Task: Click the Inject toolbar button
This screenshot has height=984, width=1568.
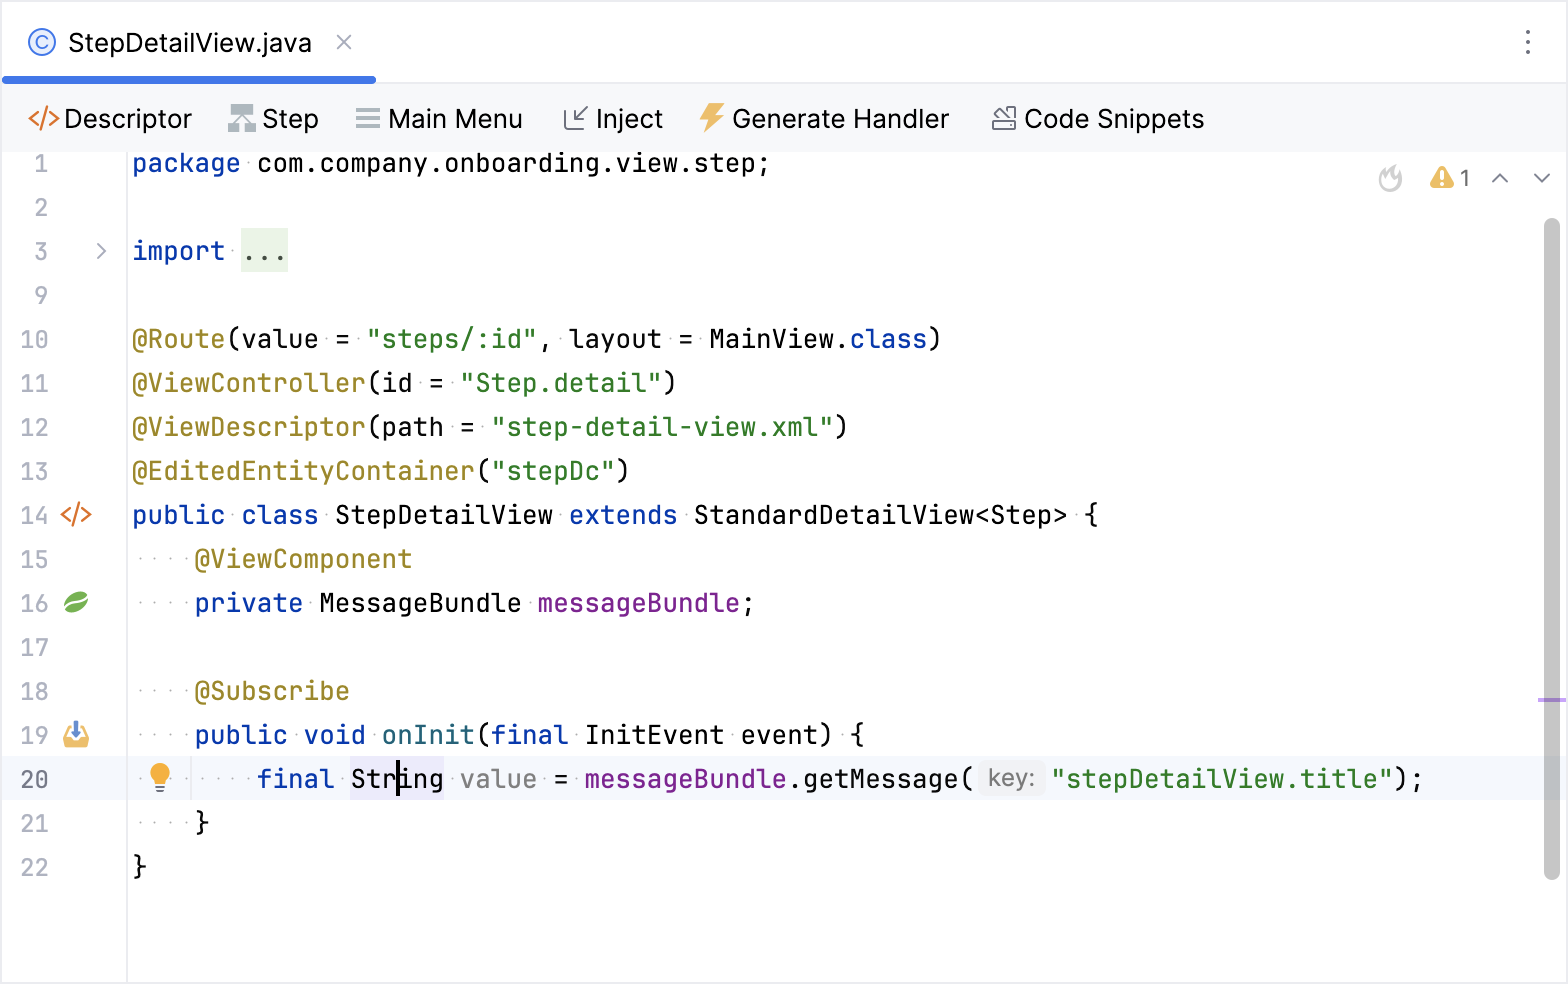Action: pos(613,119)
